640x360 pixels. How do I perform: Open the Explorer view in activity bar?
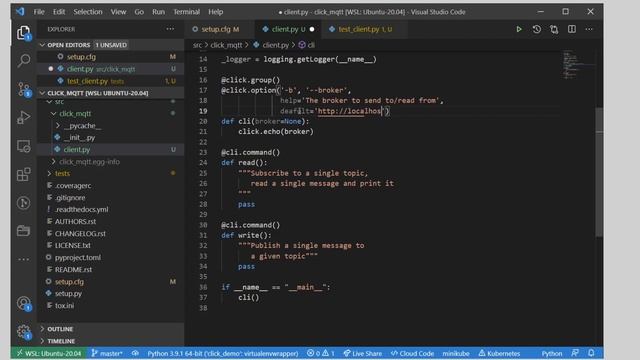point(24,33)
